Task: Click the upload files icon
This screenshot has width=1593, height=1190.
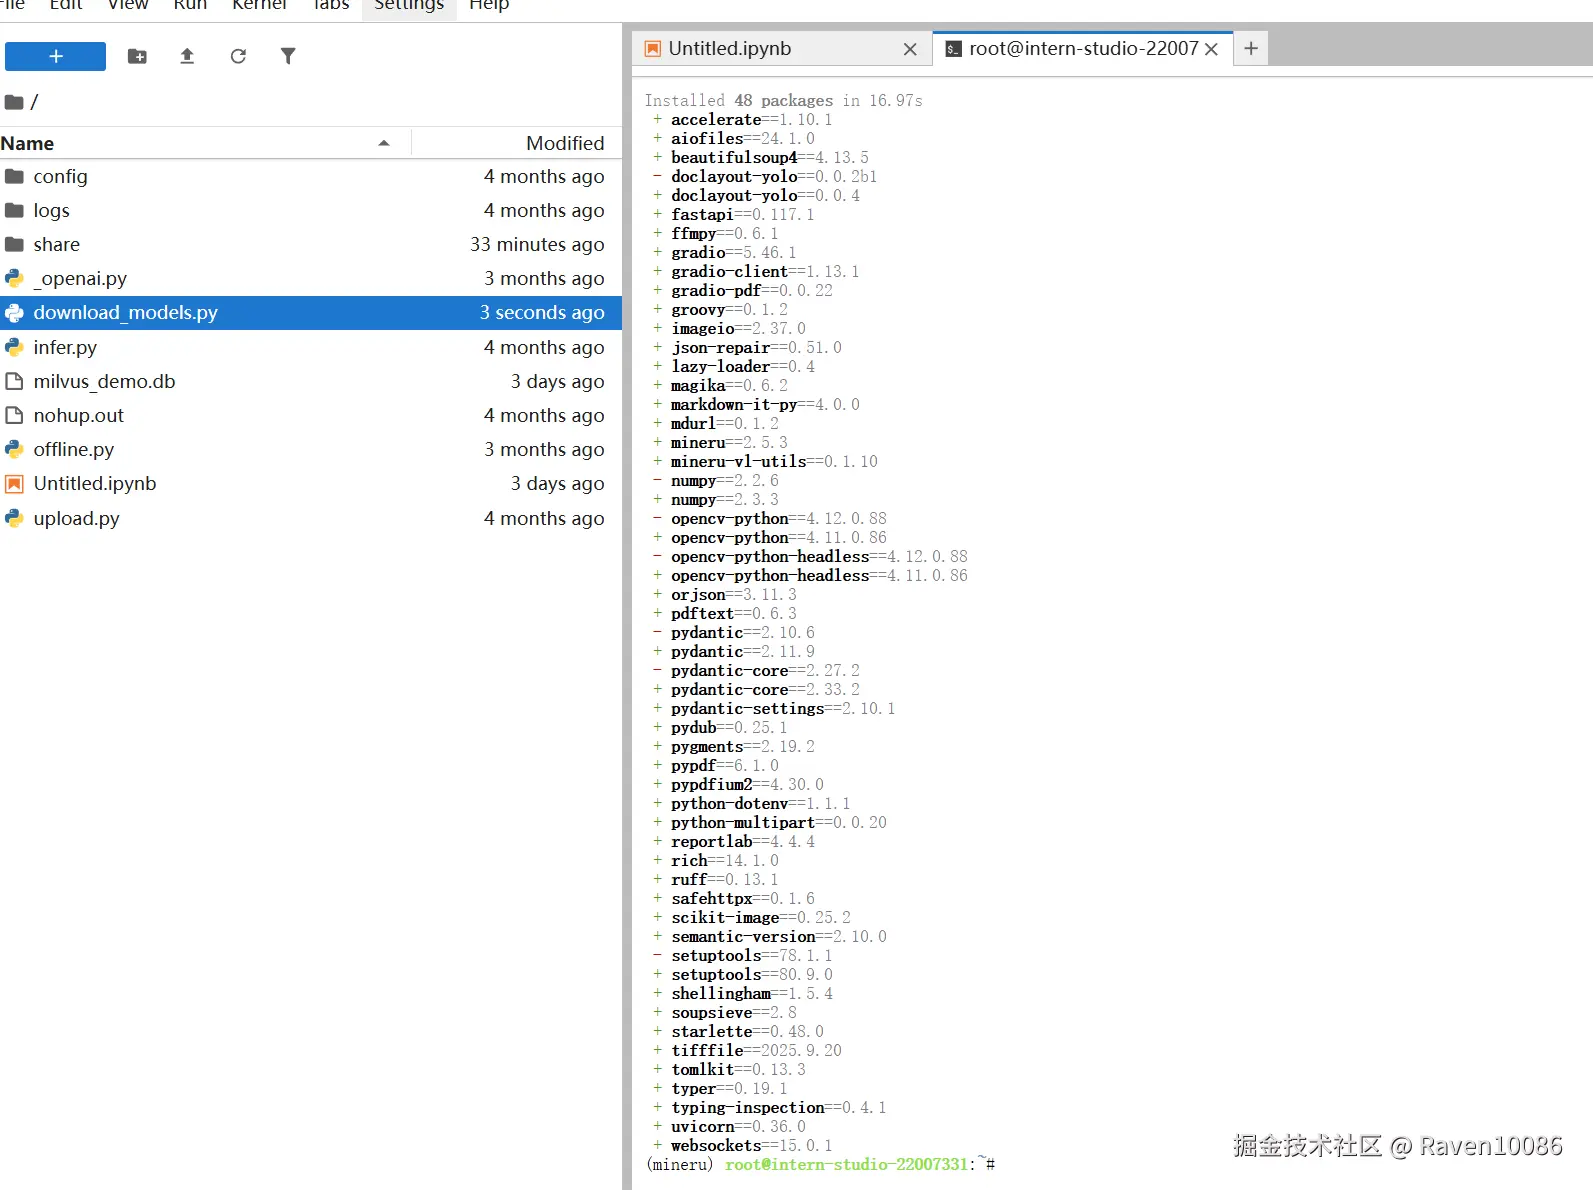Action: click(x=187, y=56)
